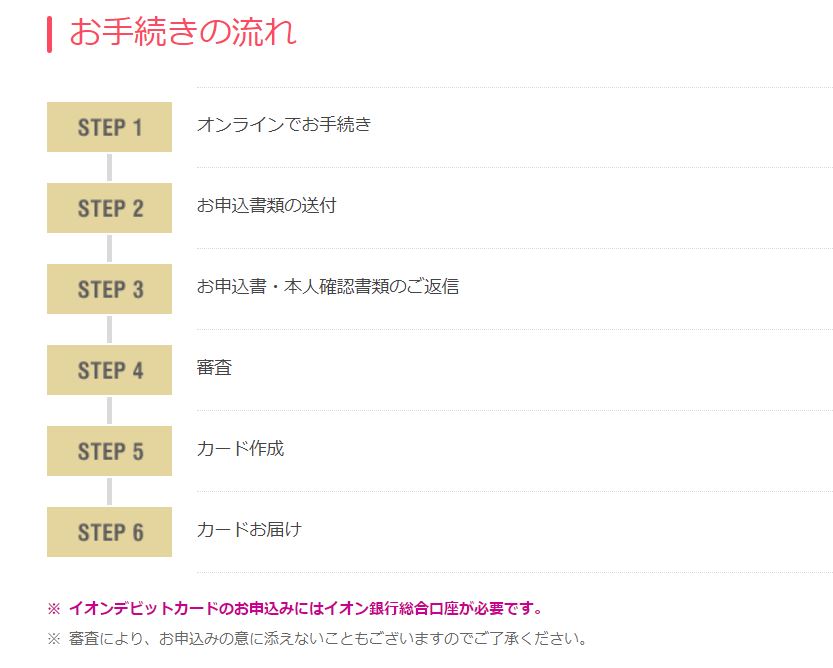Click connector line between STEP 3 and 4
833x668 pixels.
[x=109, y=329]
